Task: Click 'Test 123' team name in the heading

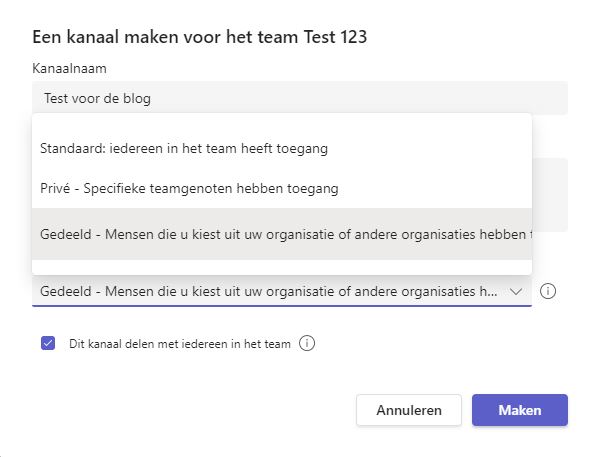Action: point(335,37)
